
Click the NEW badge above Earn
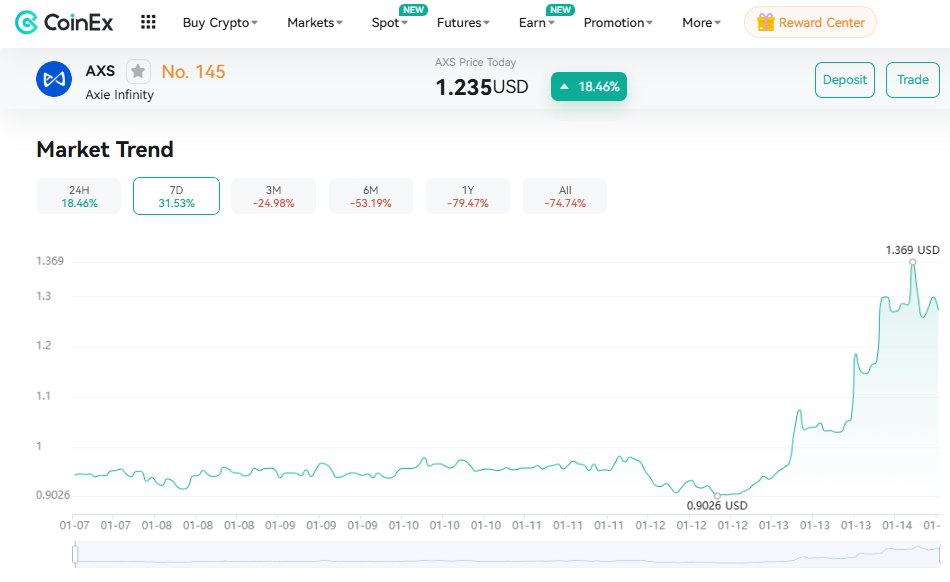pyautogui.click(x=560, y=10)
